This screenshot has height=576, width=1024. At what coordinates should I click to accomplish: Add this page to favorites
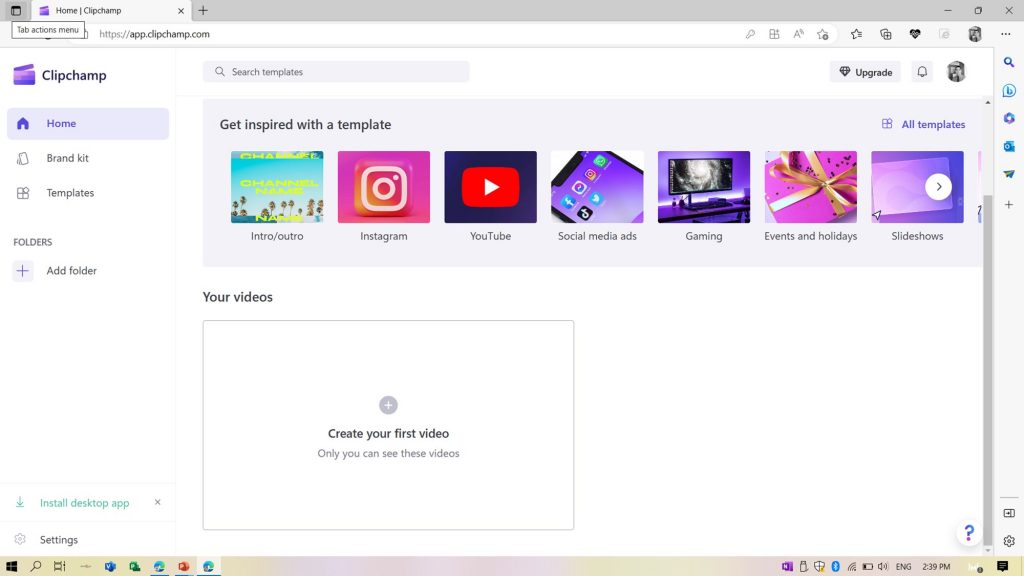tap(823, 34)
